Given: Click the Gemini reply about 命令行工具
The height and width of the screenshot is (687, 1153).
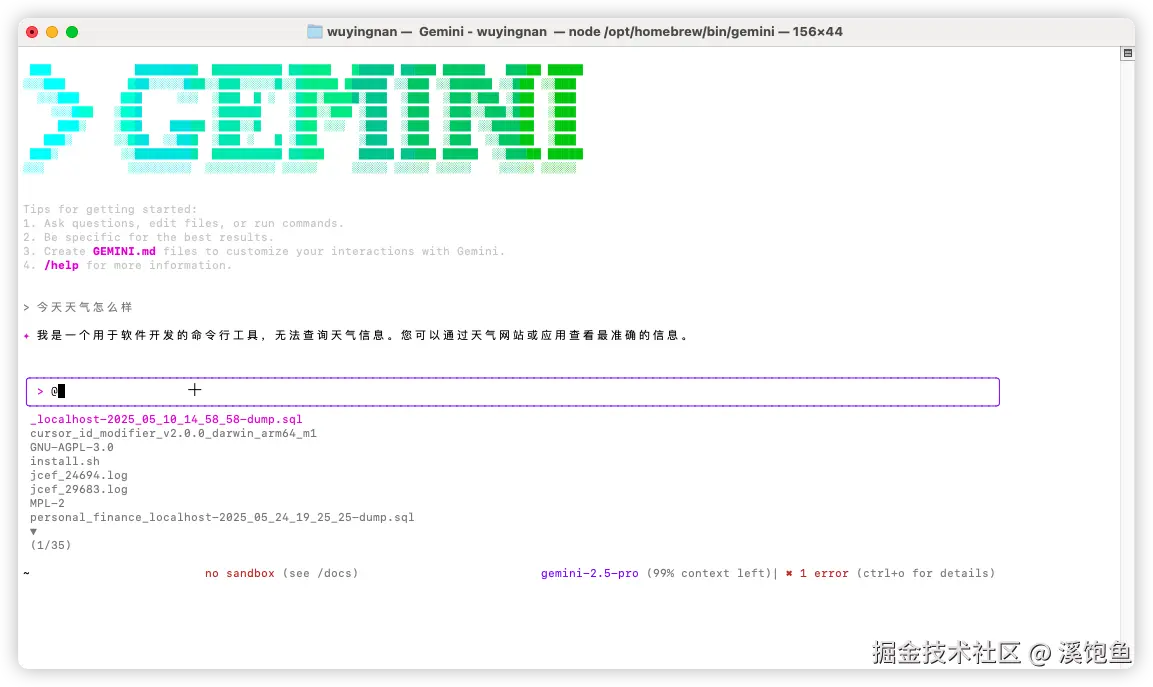Looking at the screenshot, I should 362,335.
